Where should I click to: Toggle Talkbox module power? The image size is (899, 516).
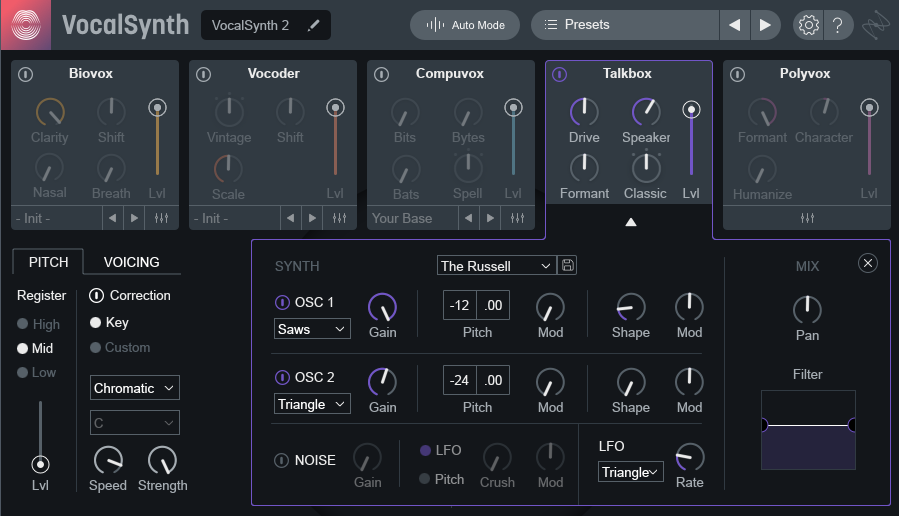[560, 75]
